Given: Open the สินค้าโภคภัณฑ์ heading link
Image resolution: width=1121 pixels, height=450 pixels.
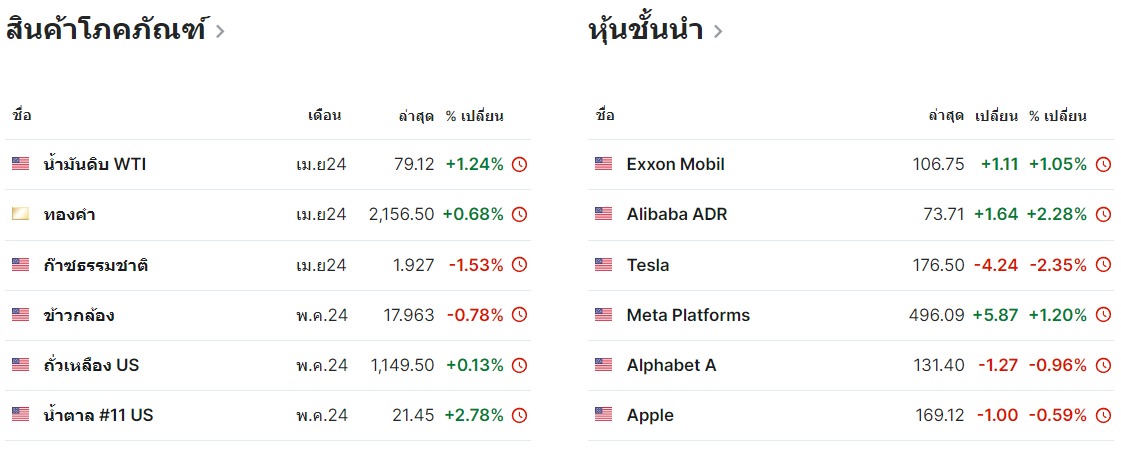Looking at the screenshot, I should pos(106,30).
